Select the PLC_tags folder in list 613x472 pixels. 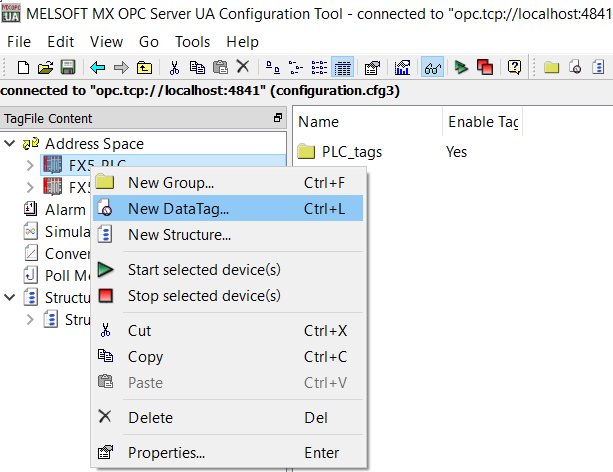pyautogui.click(x=339, y=152)
